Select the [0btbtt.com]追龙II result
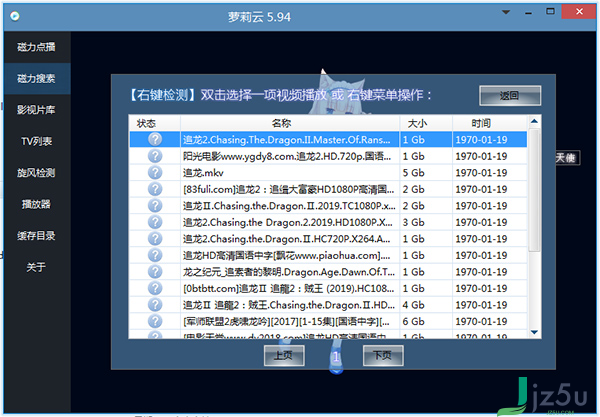 point(328,288)
